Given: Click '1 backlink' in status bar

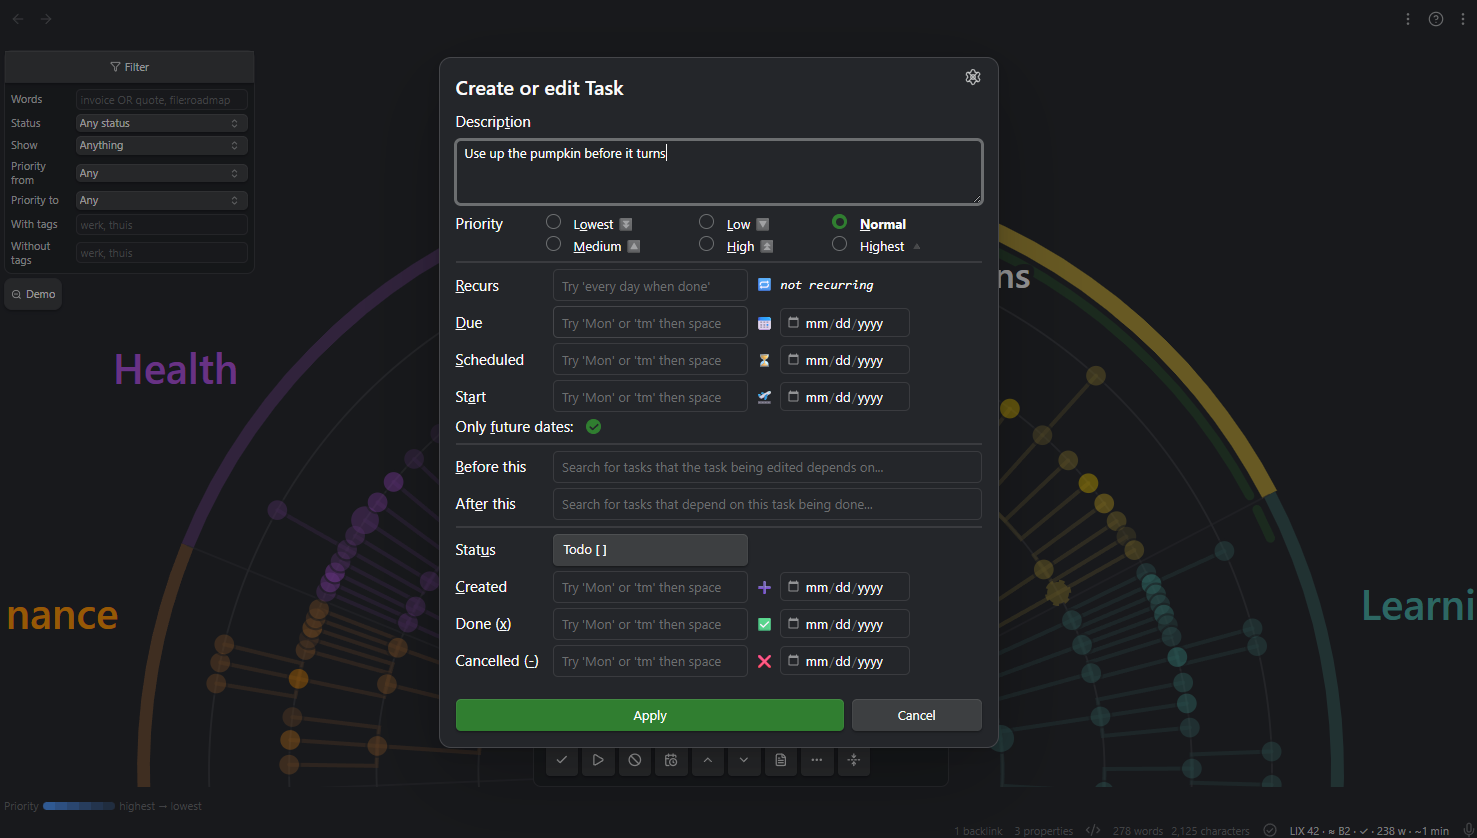Looking at the screenshot, I should point(978,831).
